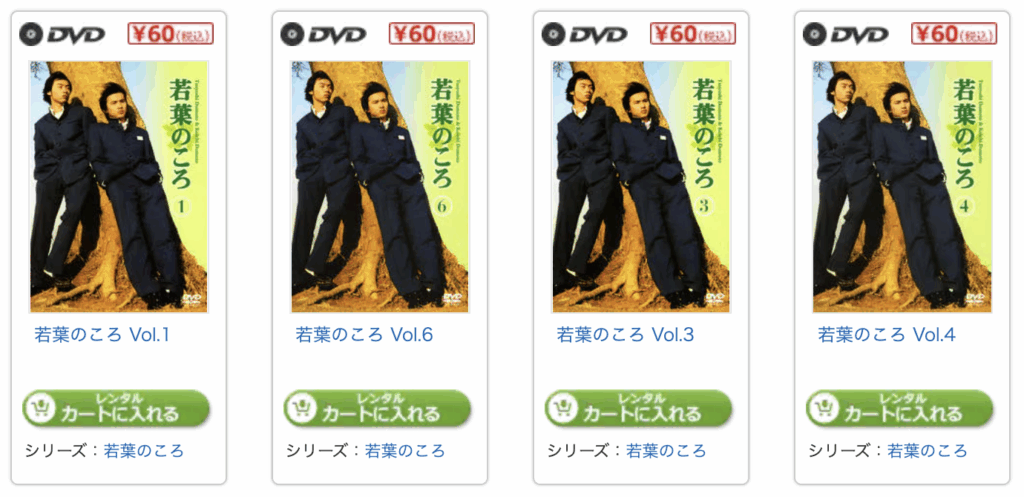The height and width of the screenshot is (497, 1024).
Task: Click the ¥60 price tag on Vol.6
Action: click(x=432, y=34)
